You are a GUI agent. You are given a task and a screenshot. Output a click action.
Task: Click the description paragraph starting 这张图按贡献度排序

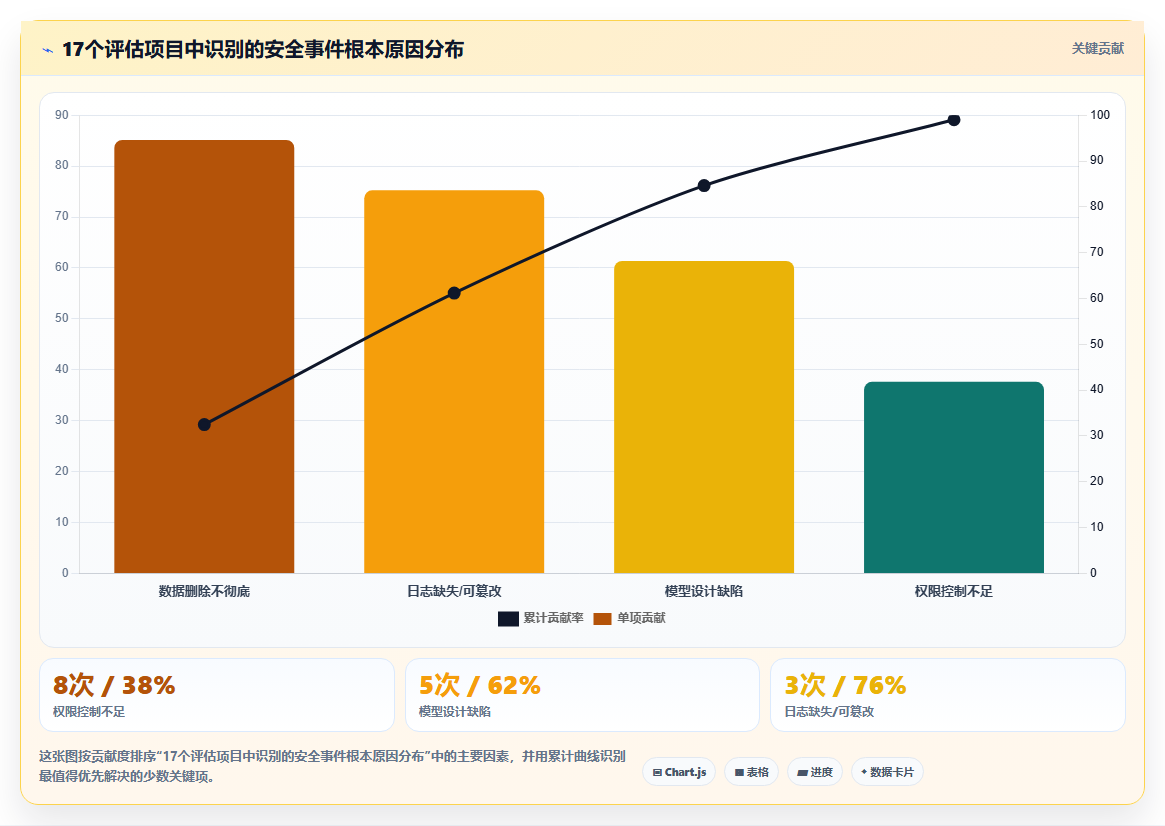[332, 767]
